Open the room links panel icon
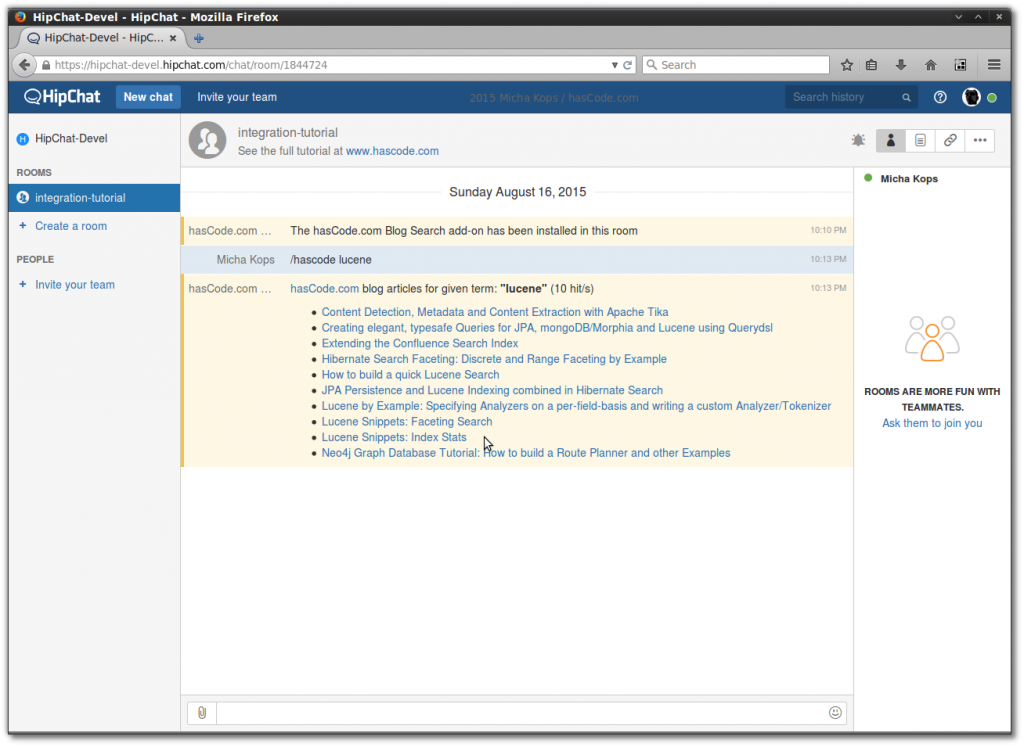Screen dimensions: 1024x747 (950, 140)
